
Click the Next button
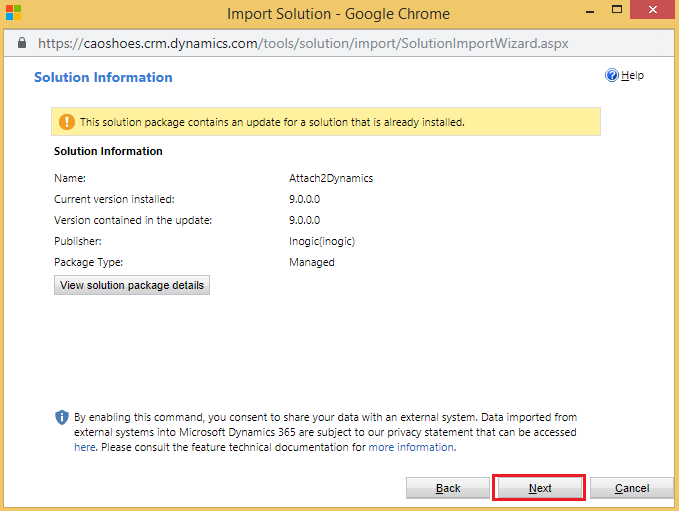tap(540, 488)
